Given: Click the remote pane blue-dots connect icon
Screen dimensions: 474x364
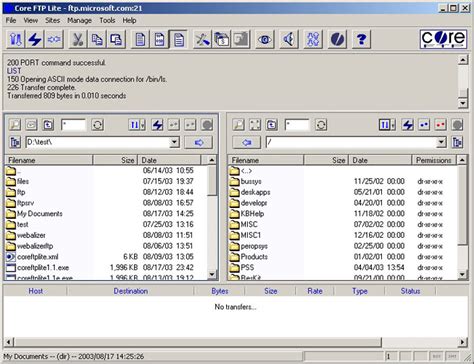Looking at the screenshot, I should click(424, 125).
